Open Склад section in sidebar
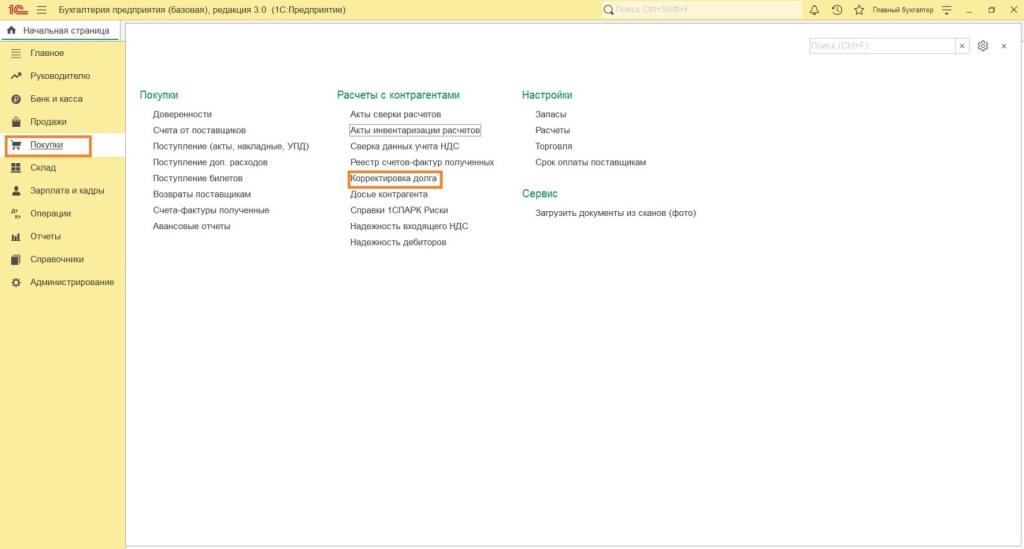 [x=43, y=168]
